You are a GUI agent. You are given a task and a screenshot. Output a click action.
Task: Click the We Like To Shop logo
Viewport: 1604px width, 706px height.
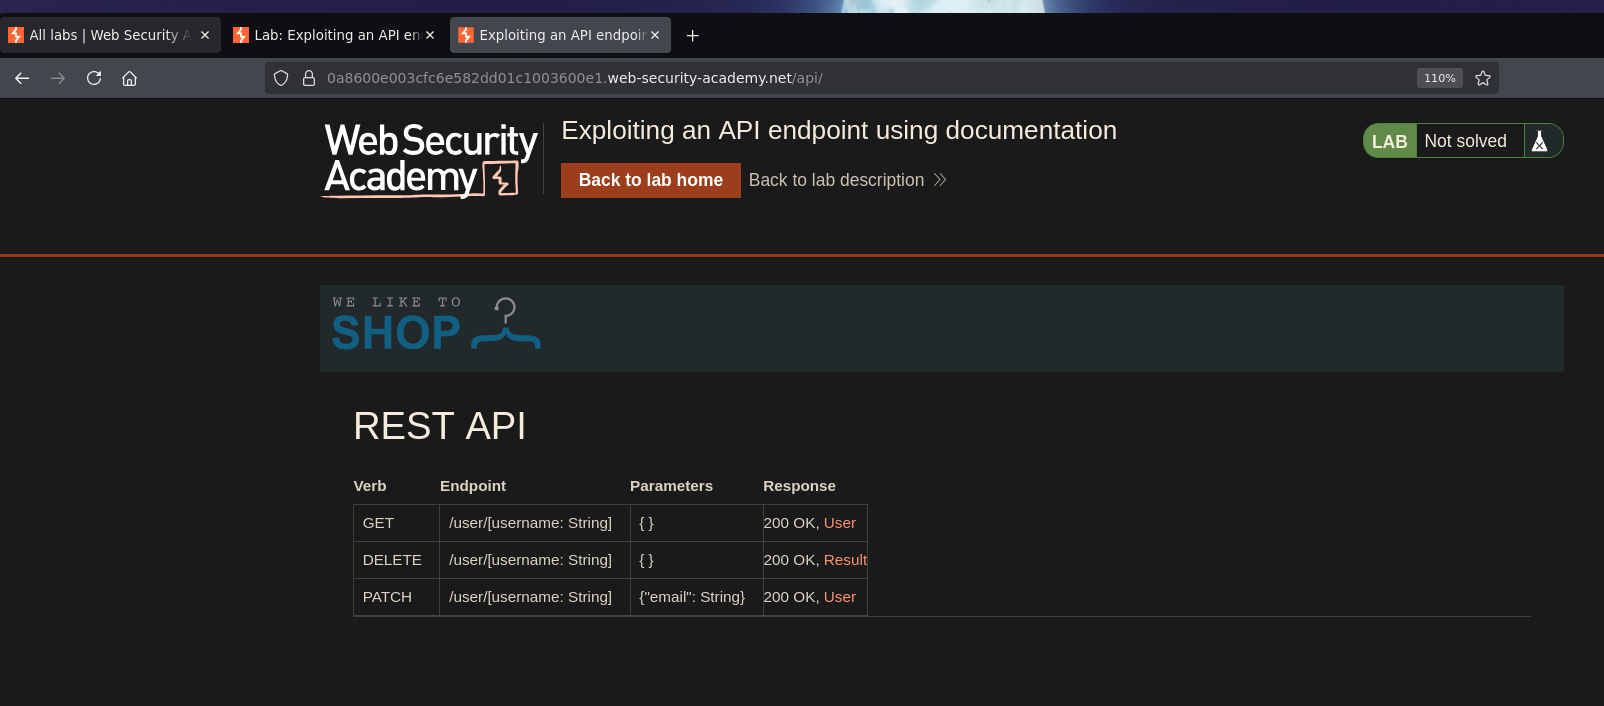[x=436, y=325]
